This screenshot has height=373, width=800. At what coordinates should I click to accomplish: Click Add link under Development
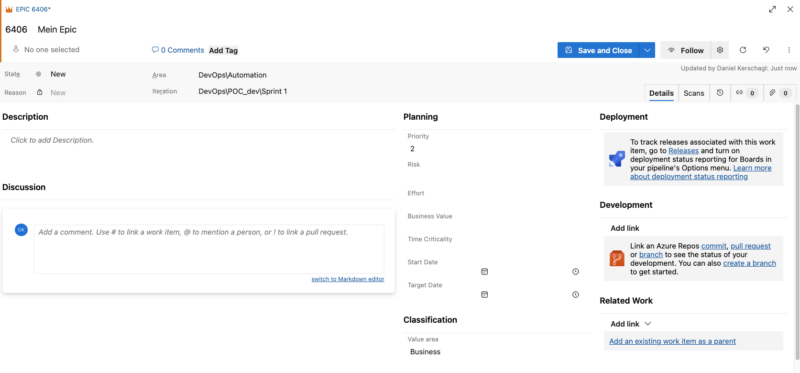click(x=625, y=229)
